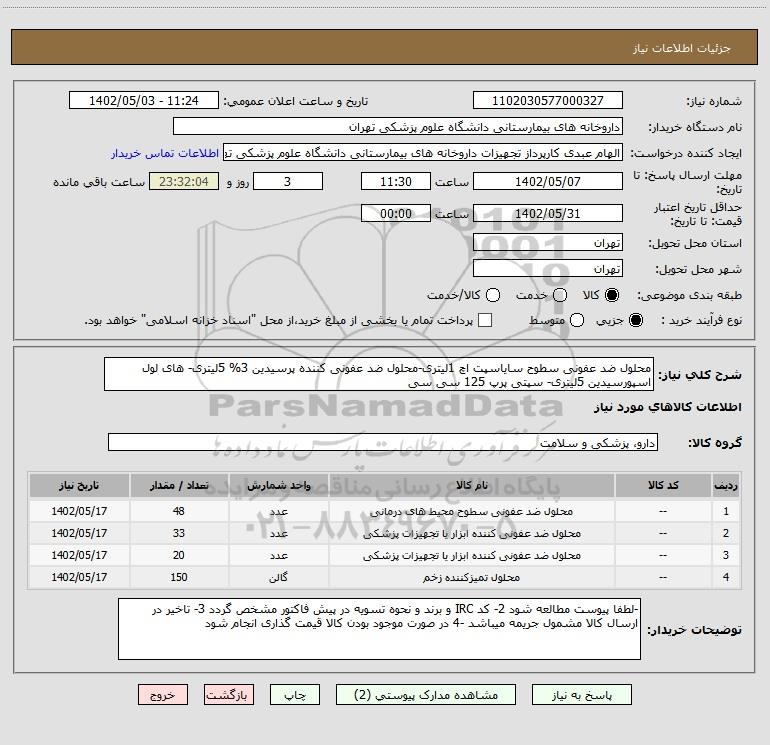The image size is (770, 745).
Task: Toggle the اسناد خزانه اسلامی payment checkbox
Action: tap(485, 320)
